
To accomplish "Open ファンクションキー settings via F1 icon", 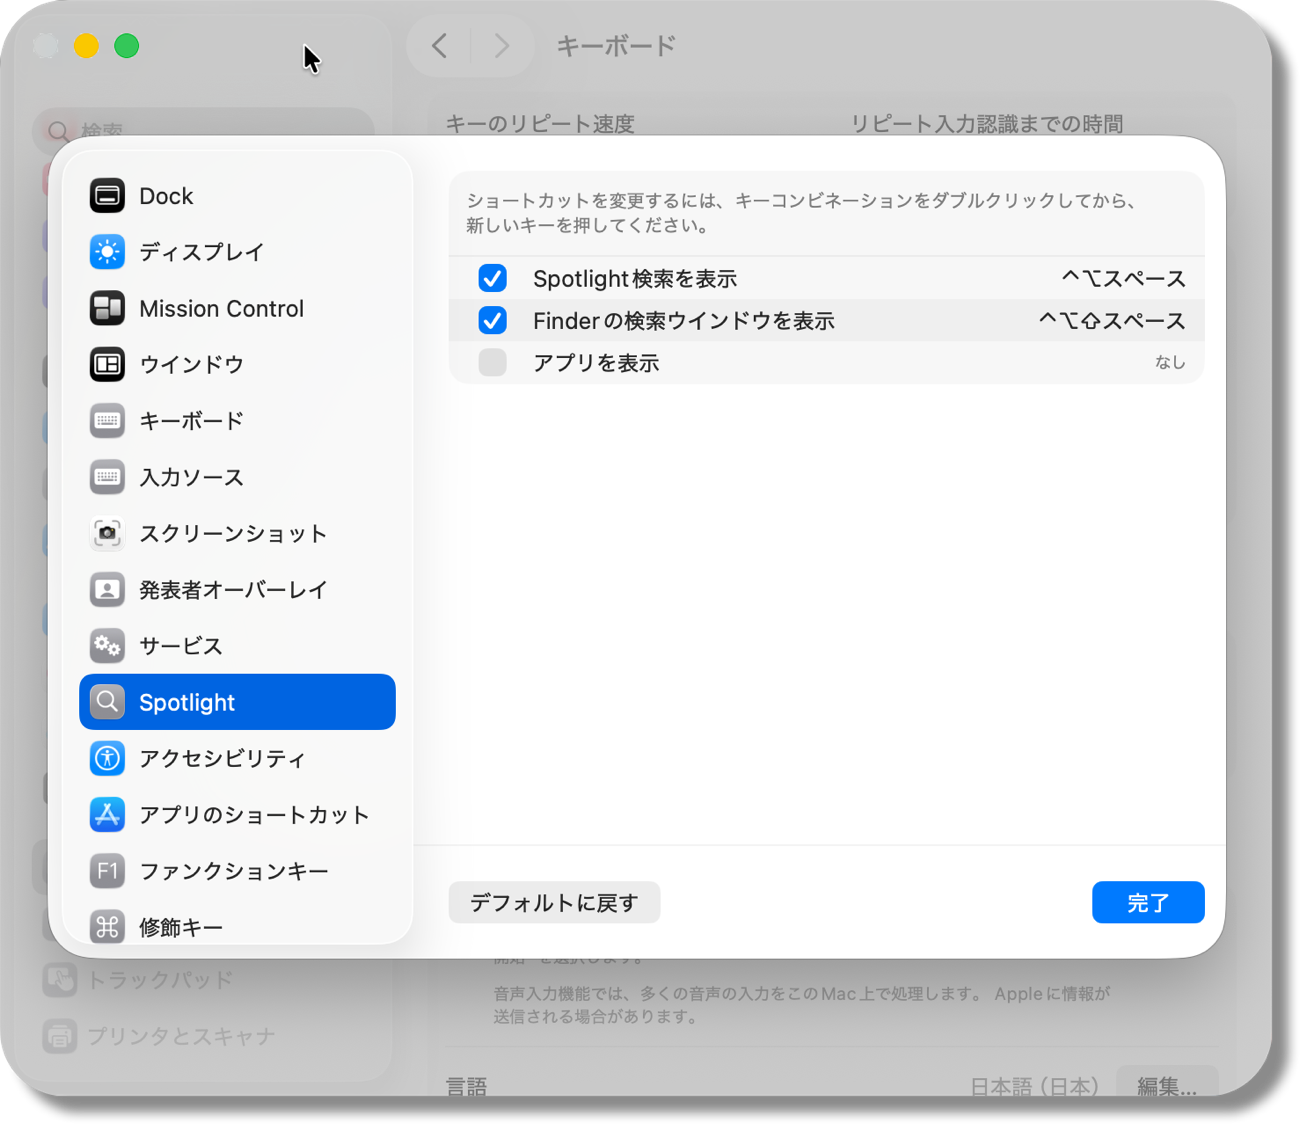I will [107, 871].
